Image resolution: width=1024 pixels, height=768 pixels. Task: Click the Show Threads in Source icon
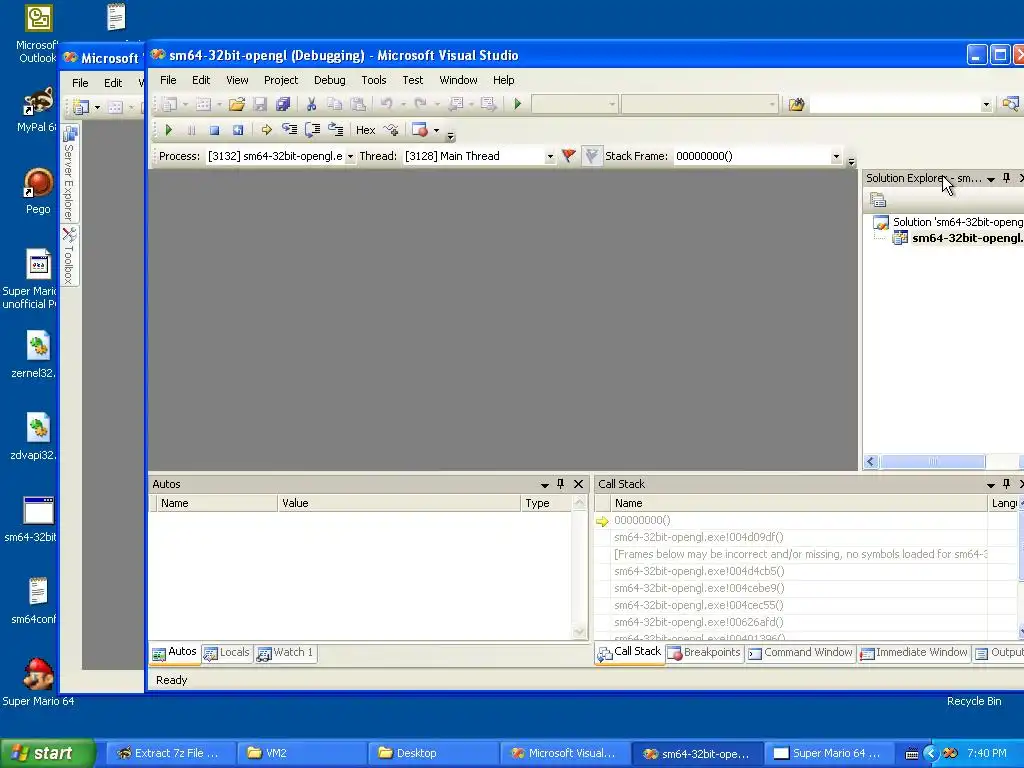391,130
